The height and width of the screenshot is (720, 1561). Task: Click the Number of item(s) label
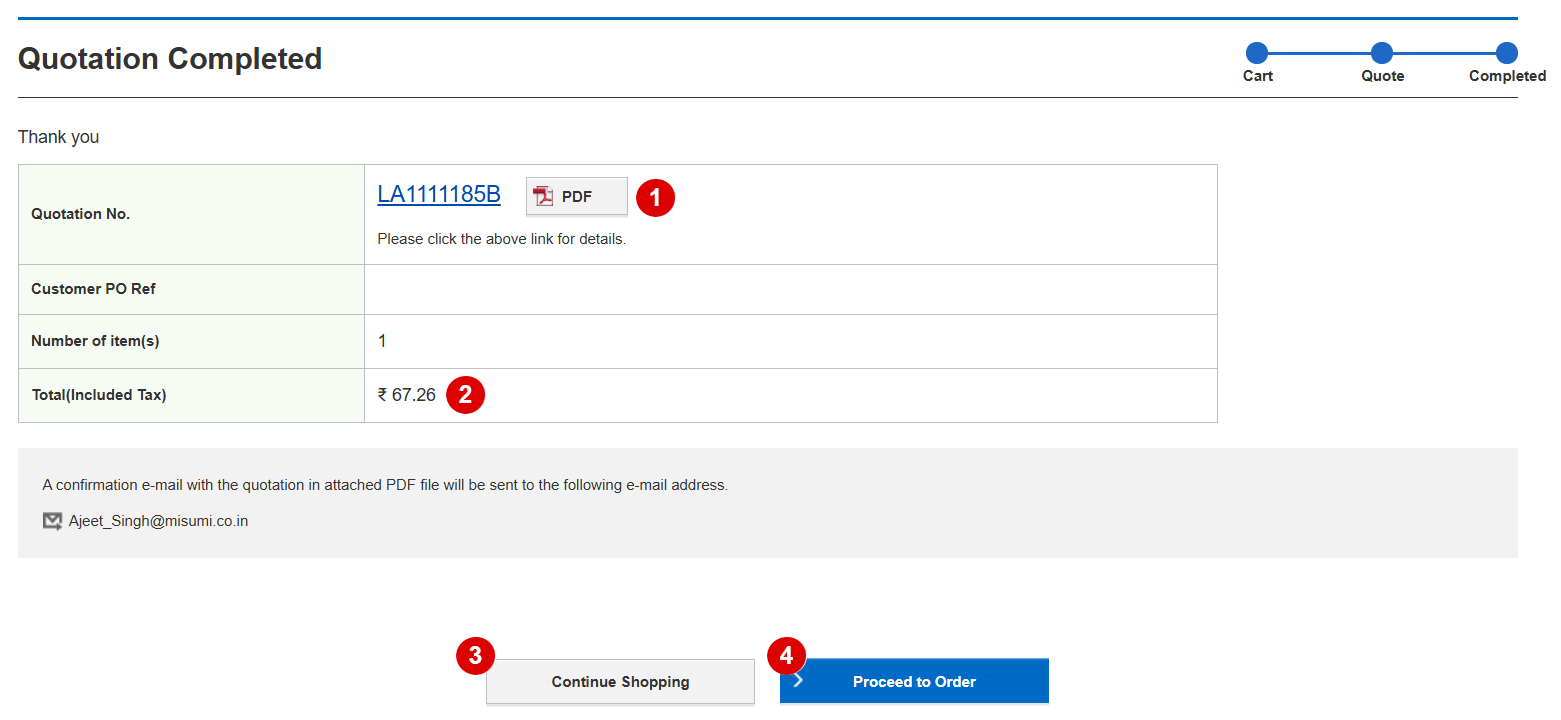click(95, 341)
